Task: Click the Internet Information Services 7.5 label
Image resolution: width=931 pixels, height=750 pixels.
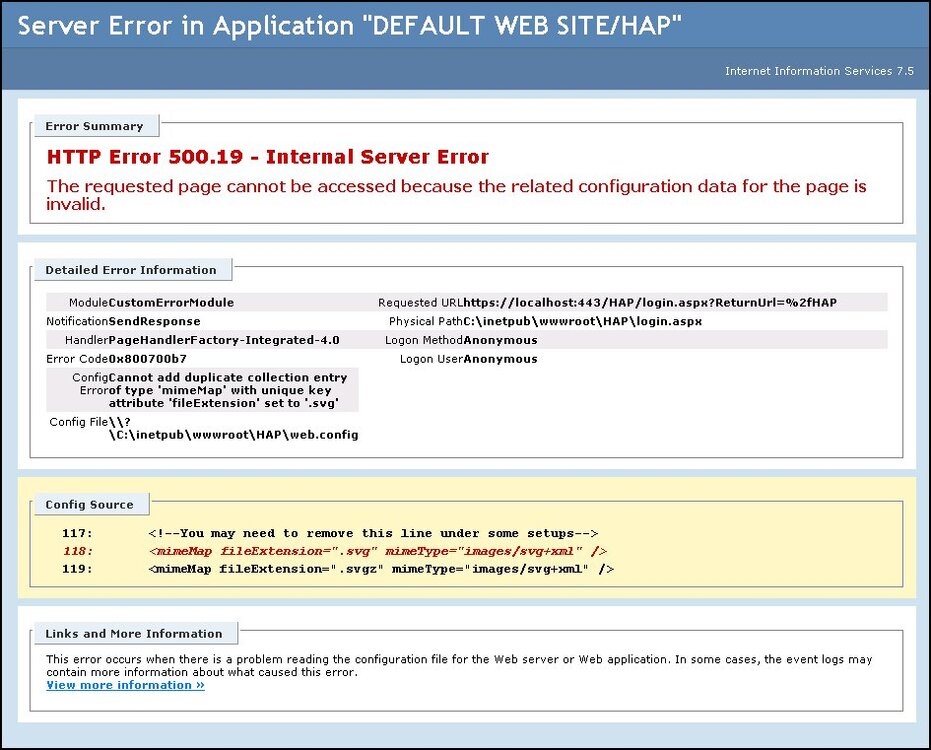Action: (820, 71)
